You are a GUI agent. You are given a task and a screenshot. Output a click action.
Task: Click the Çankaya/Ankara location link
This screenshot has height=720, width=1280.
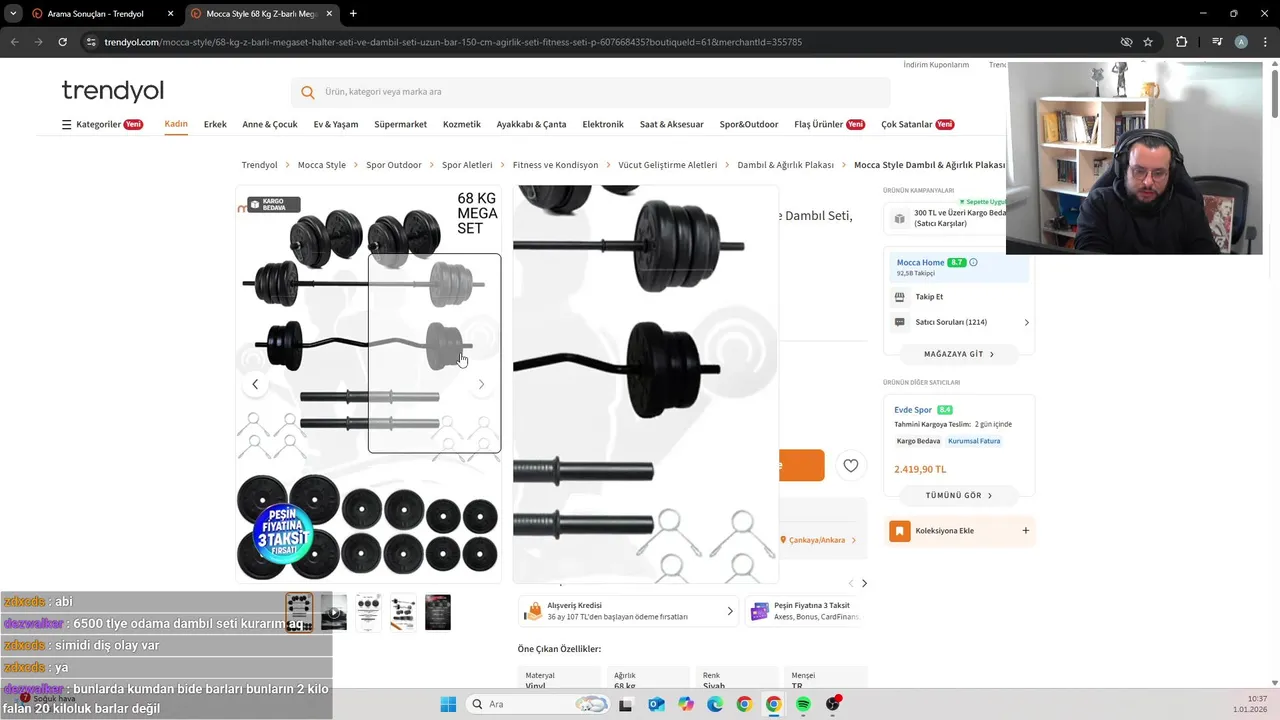(x=817, y=540)
